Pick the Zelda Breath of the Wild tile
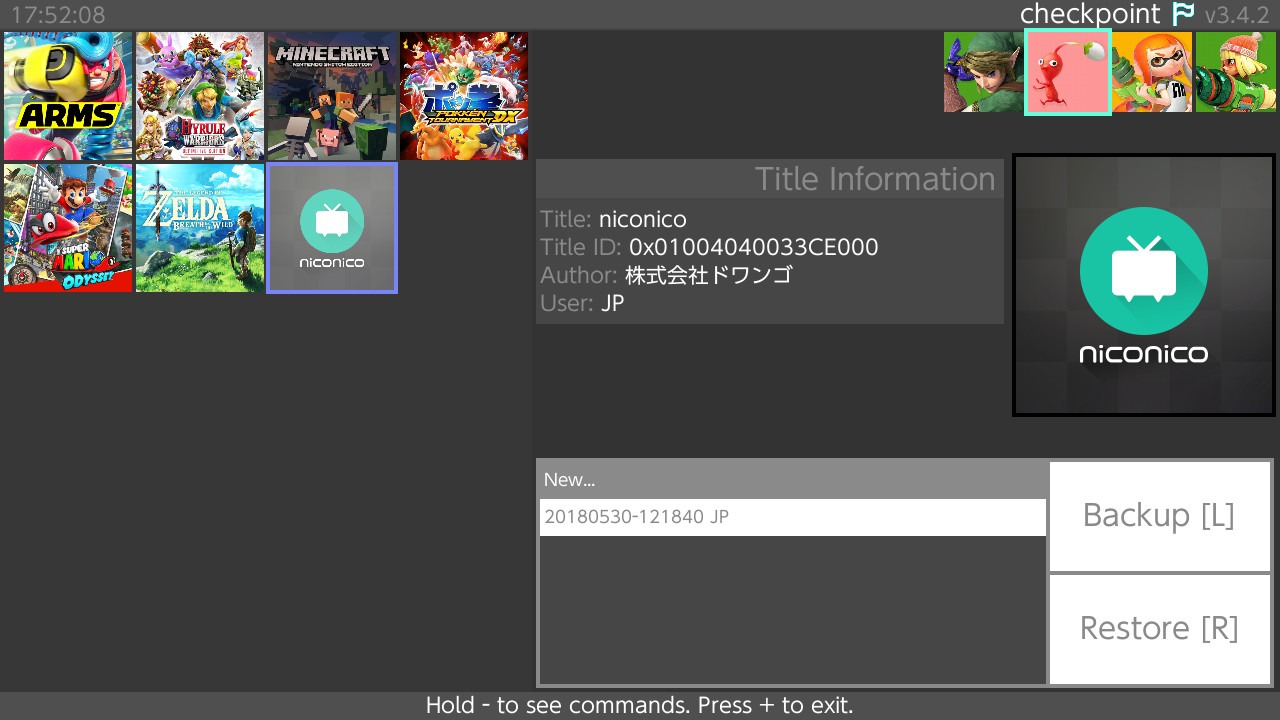Image resolution: width=1280 pixels, height=720 pixels. (200, 228)
